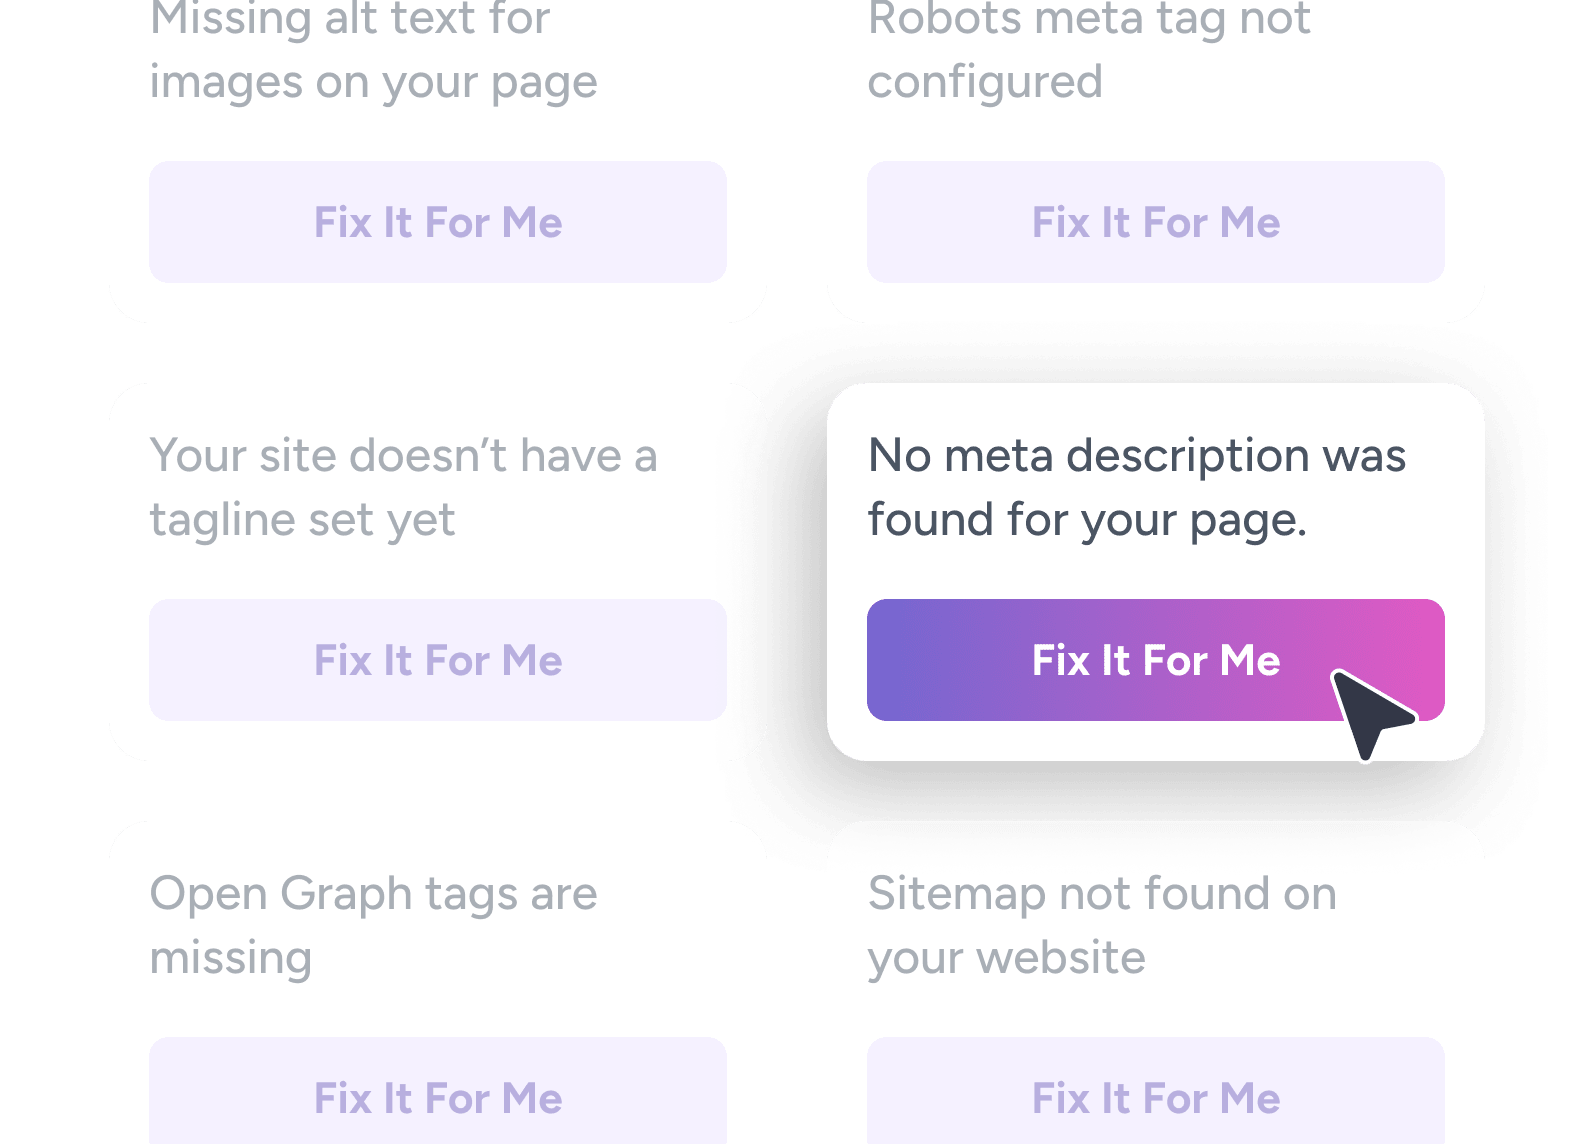Fix the missing site tagline issue
This screenshot has width=1594, height=1144.
click(438, 660)
